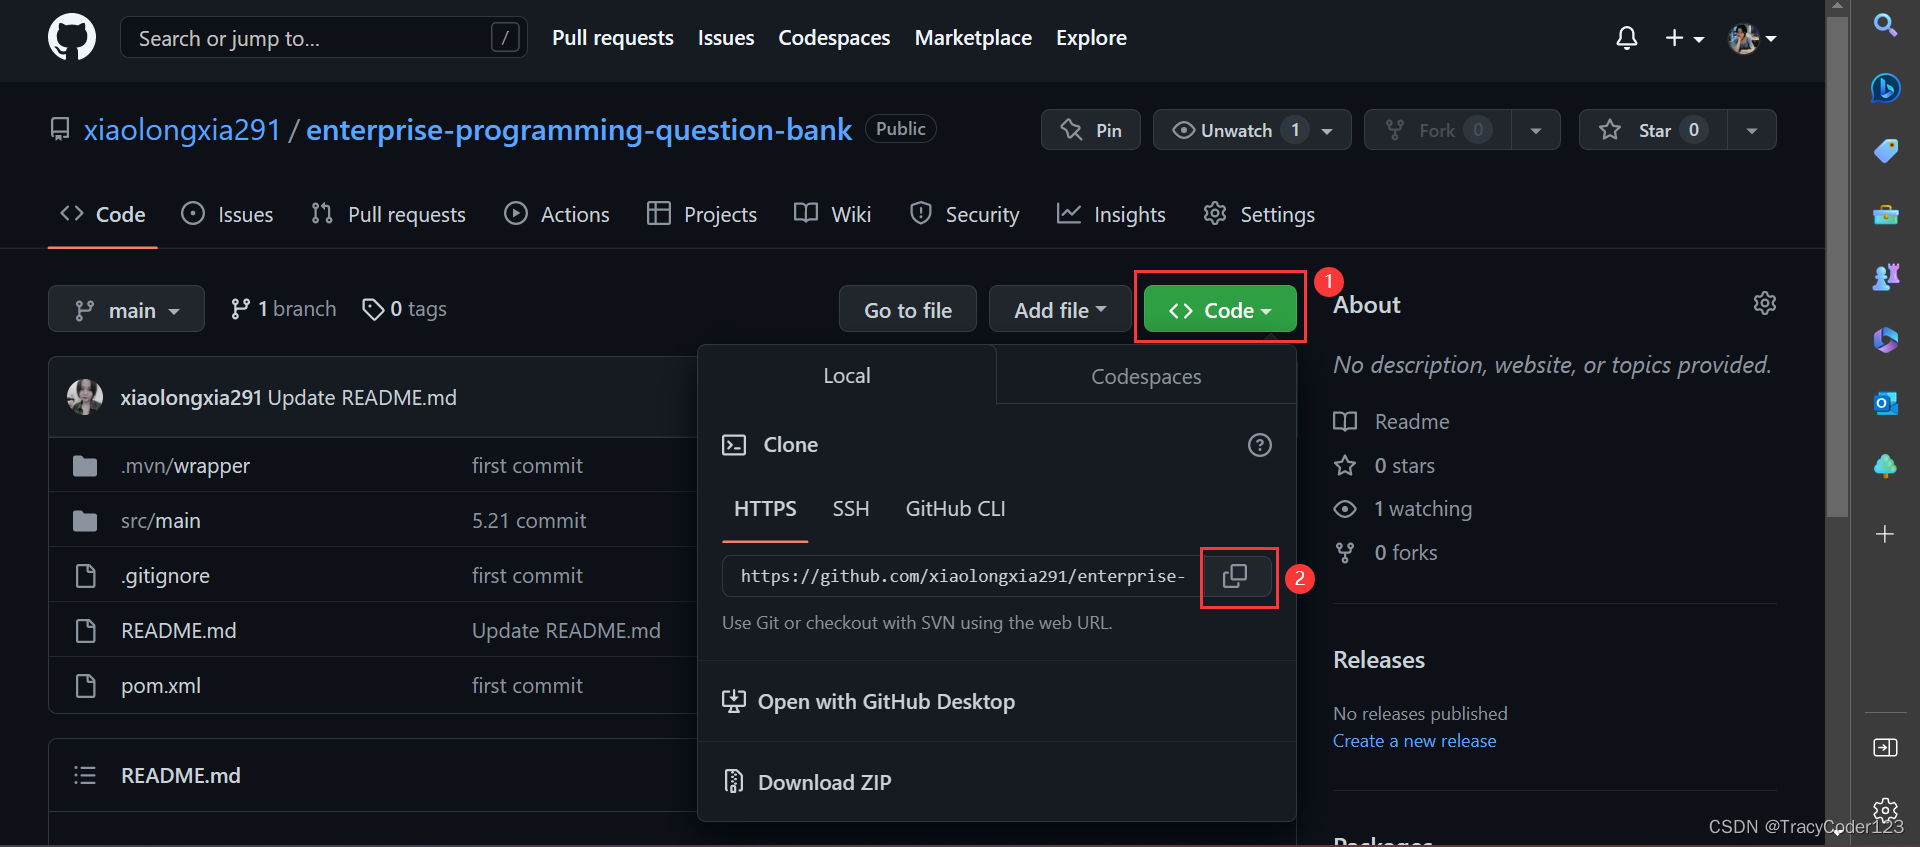This screenshot has height=847, width=1920.
Task: Switch to the Wiki tab
Action: 833,214
